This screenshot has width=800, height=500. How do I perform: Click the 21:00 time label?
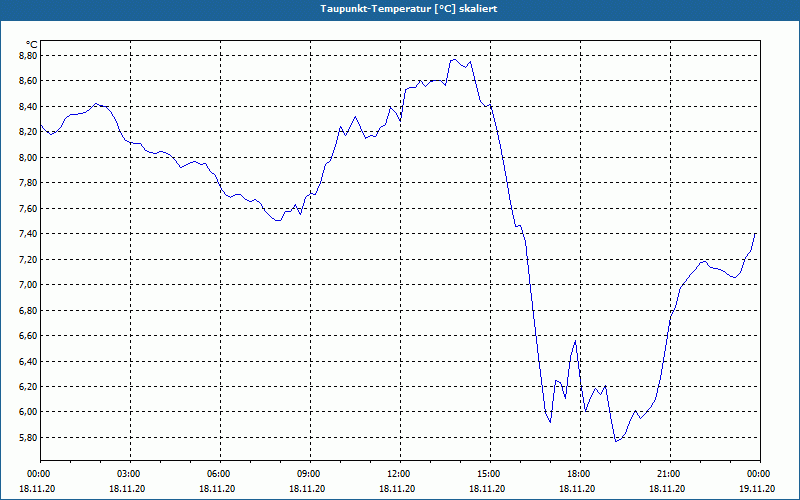tap(670, 474)
